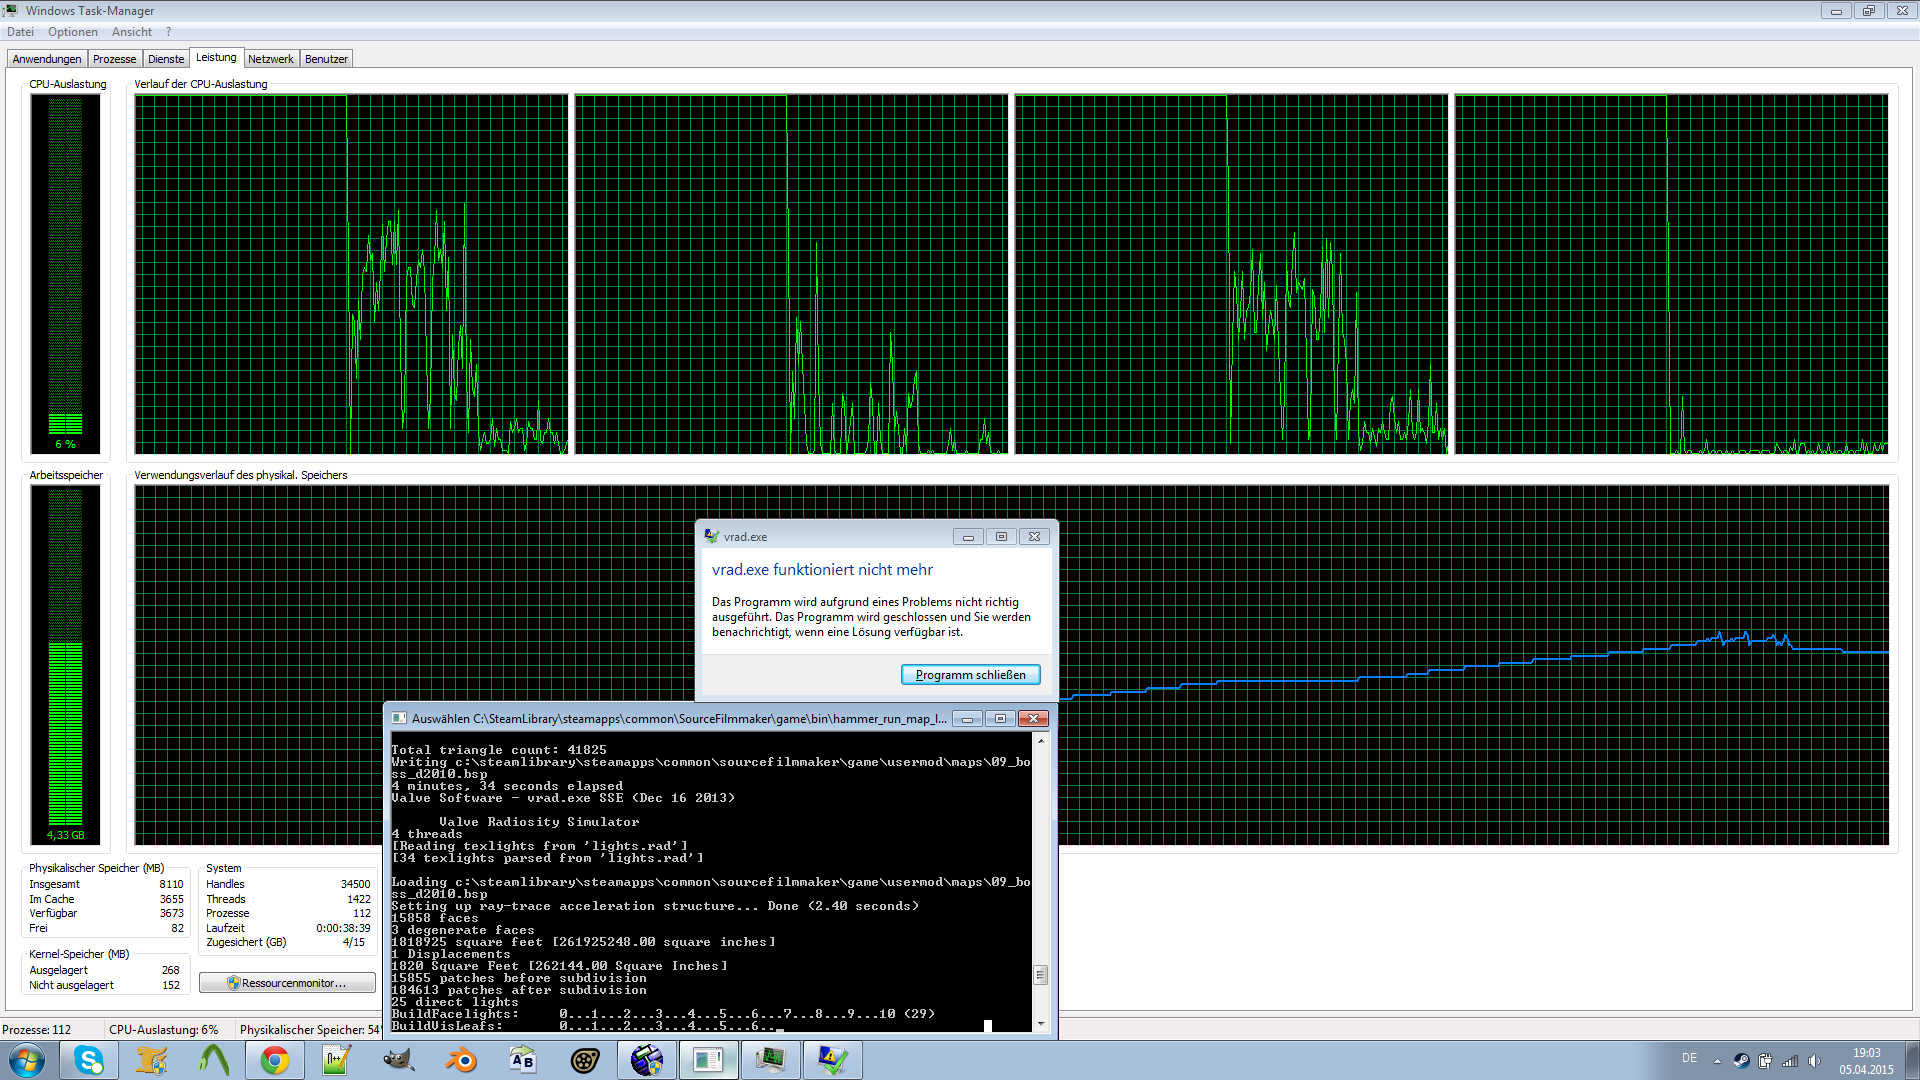Open Source Filmmaker from the taskbar
Image resolution: width=1920 pixels, height=1080 pixels.
pyautogui.click(x=584, y=1059)
